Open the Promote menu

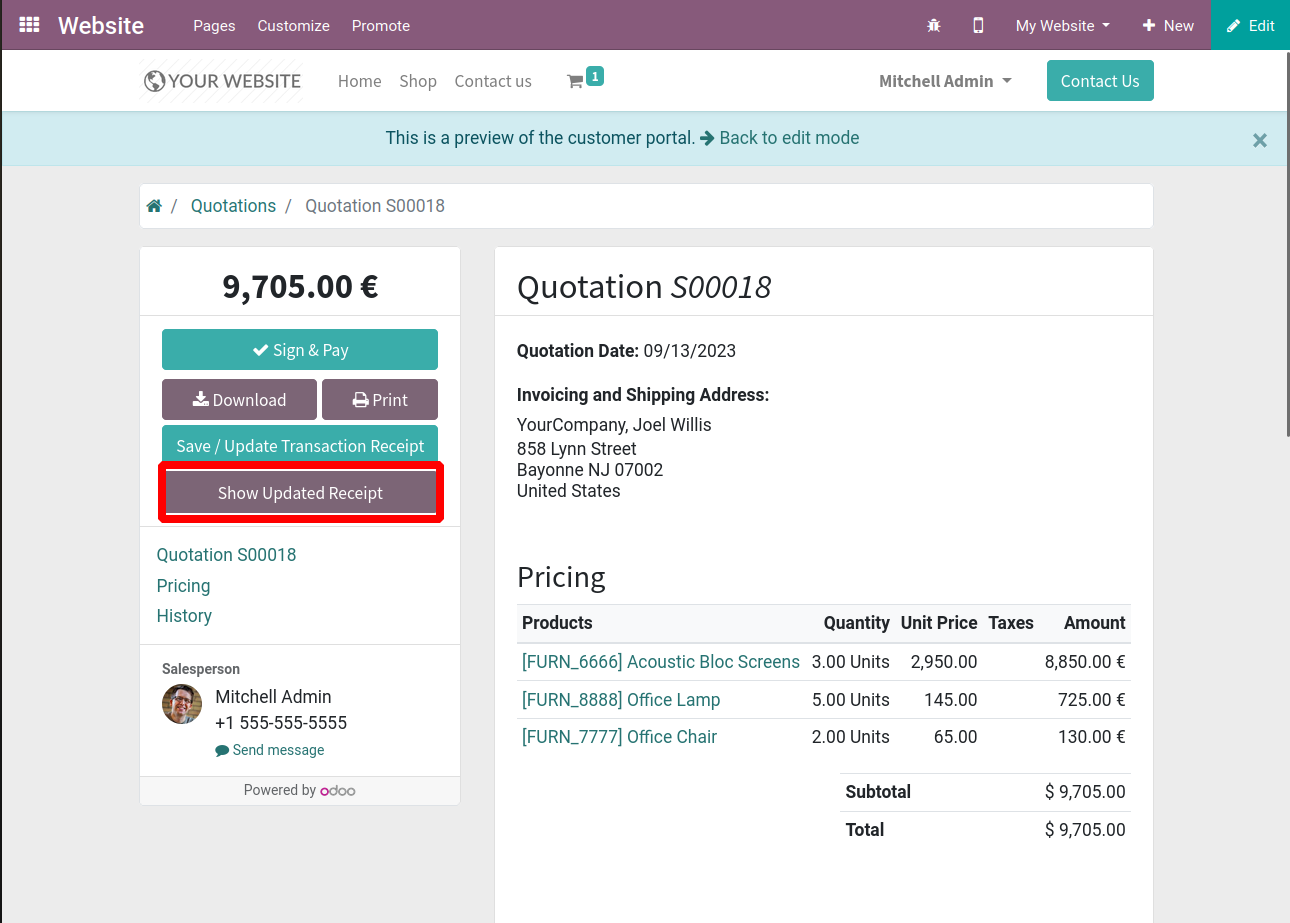click(380, 25)
